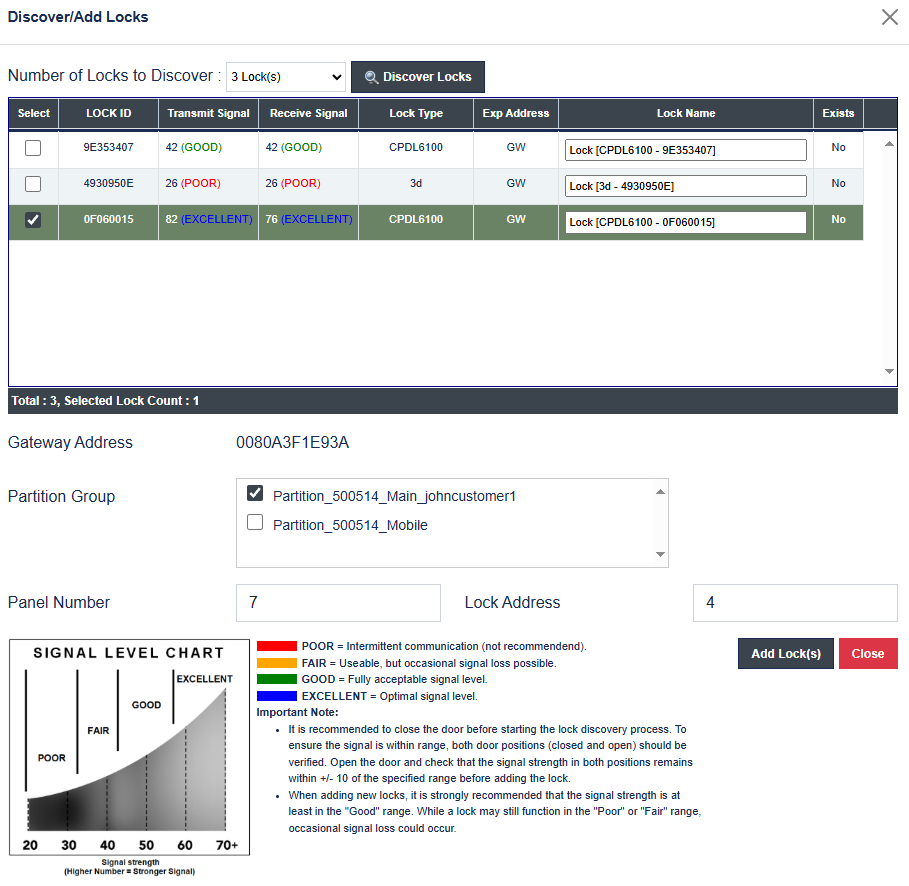Tick the checkbox for lock 4930950E
This screenshot has height=886, width=909.
point(33,184)
